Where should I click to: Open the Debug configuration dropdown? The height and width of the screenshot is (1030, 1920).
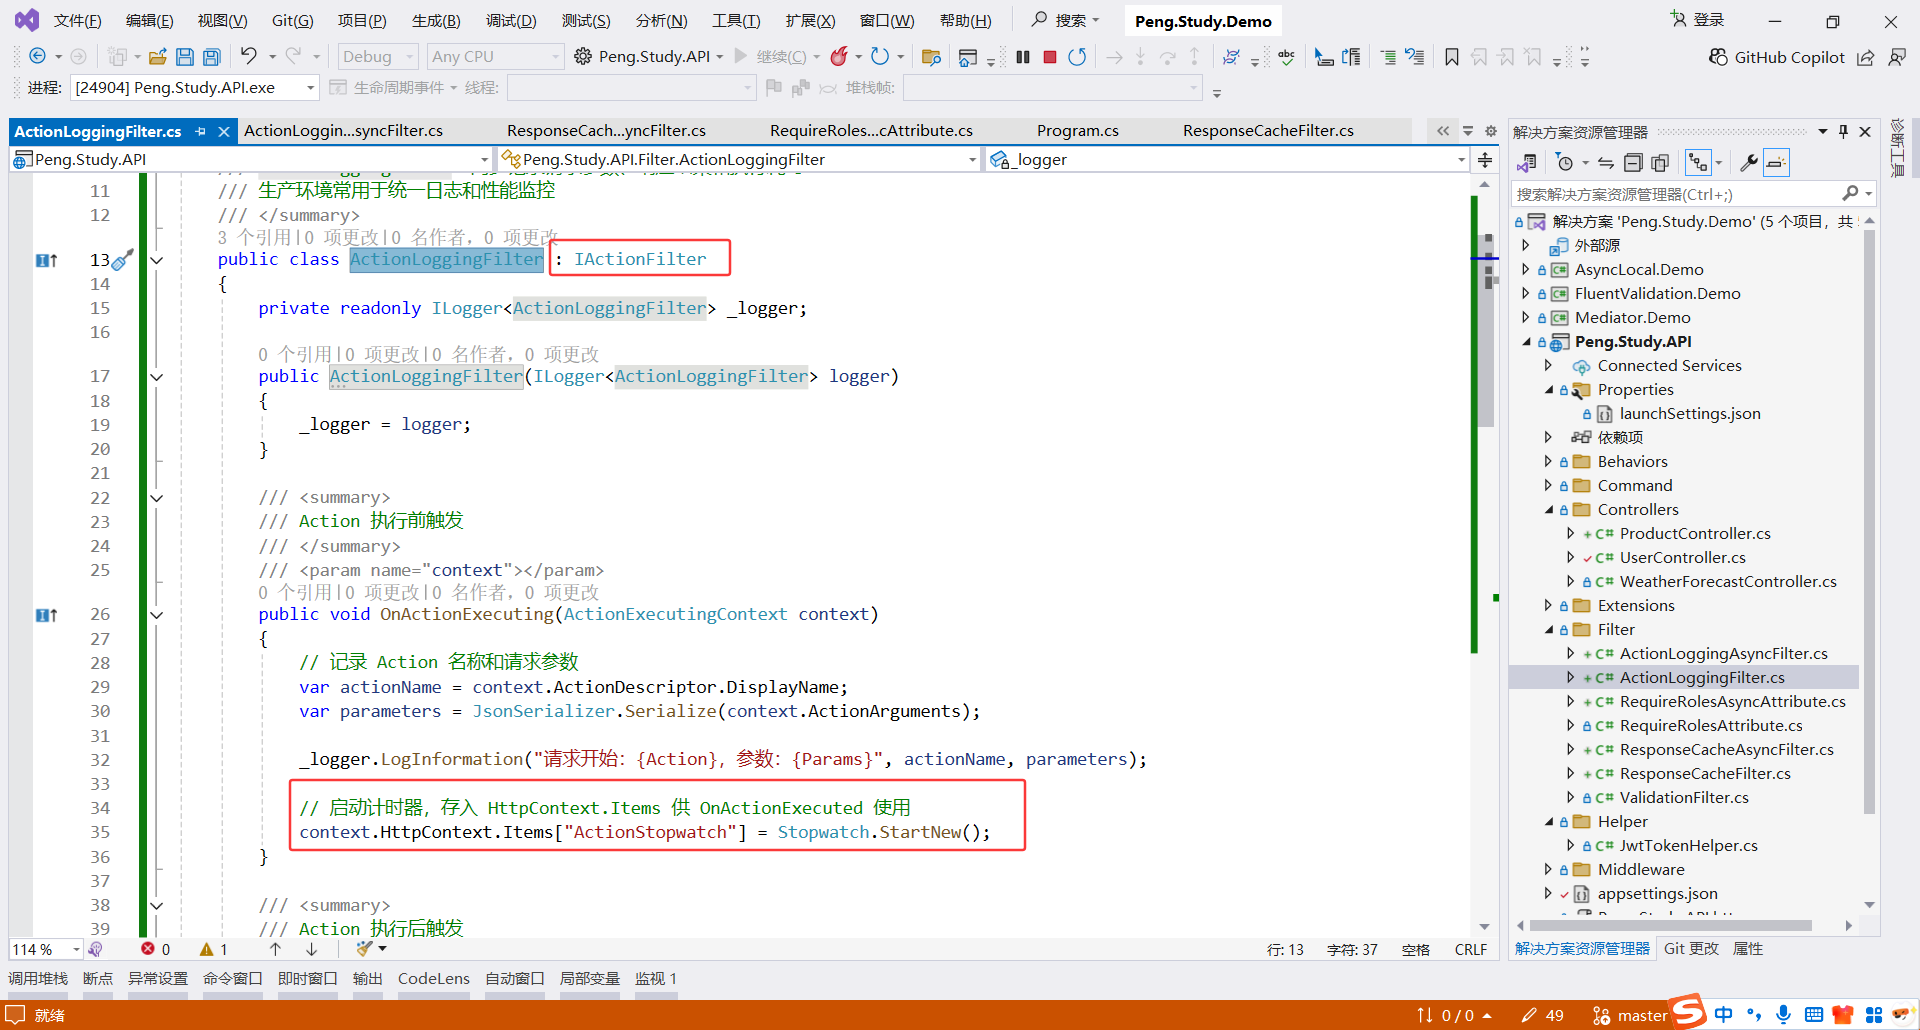click(x=378, y=57)
